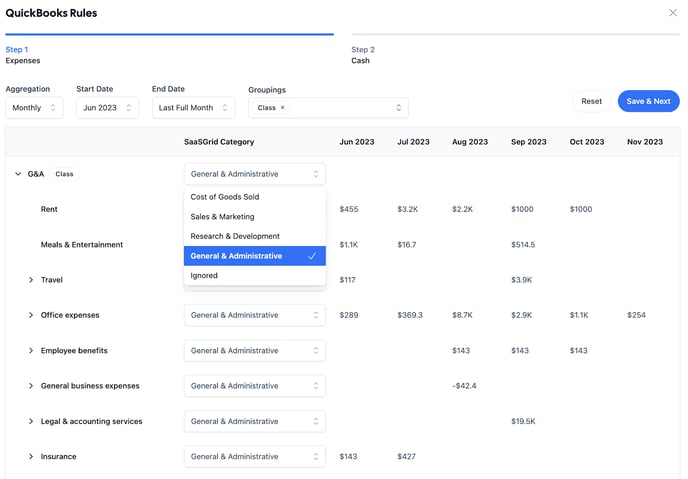This screenshot has height=479, width=688.
Task: Expand the Office expenses row
Action: coord(31,315)
